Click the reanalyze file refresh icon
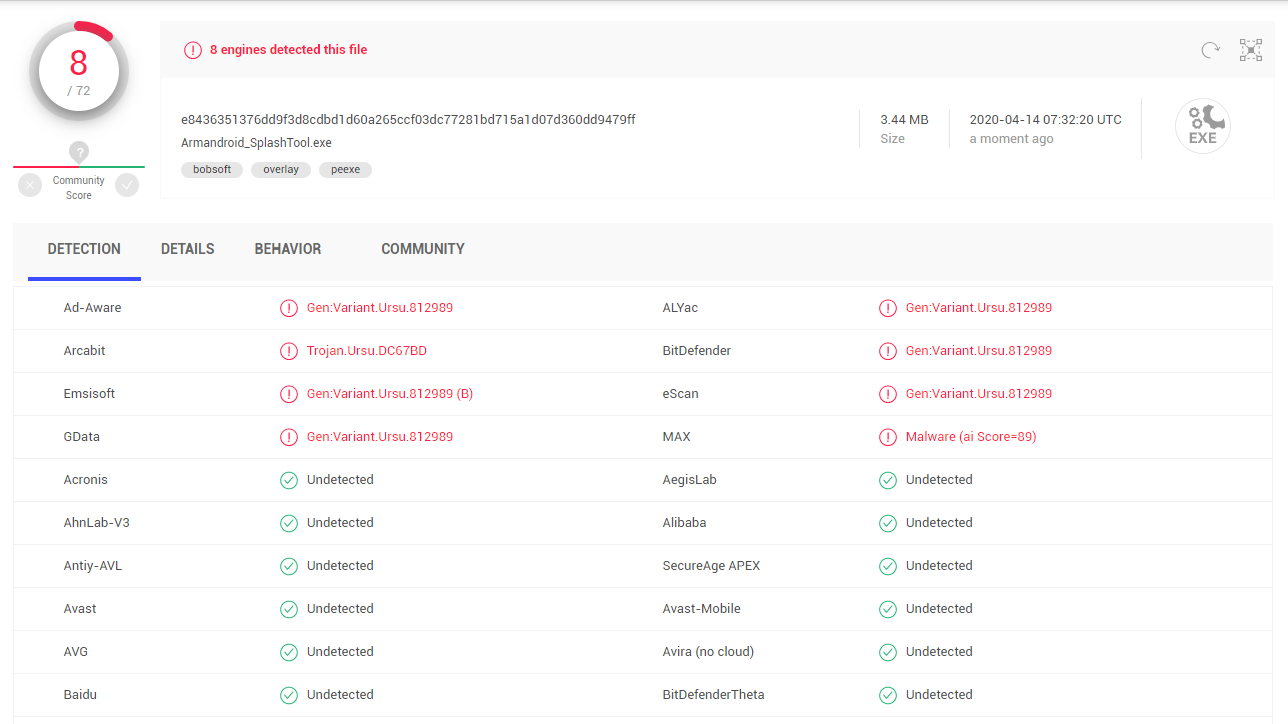 coord(1210,50)
